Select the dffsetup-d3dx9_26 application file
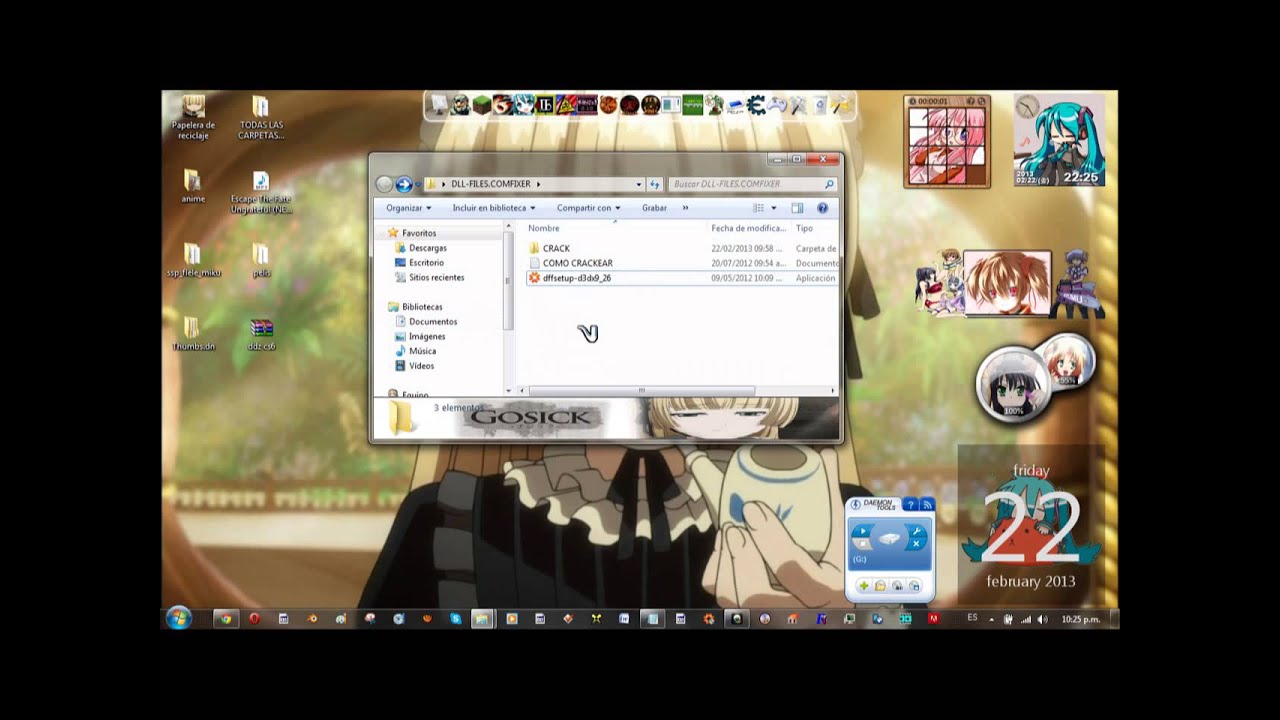The image size is (1280, 720). pos(576,278)
